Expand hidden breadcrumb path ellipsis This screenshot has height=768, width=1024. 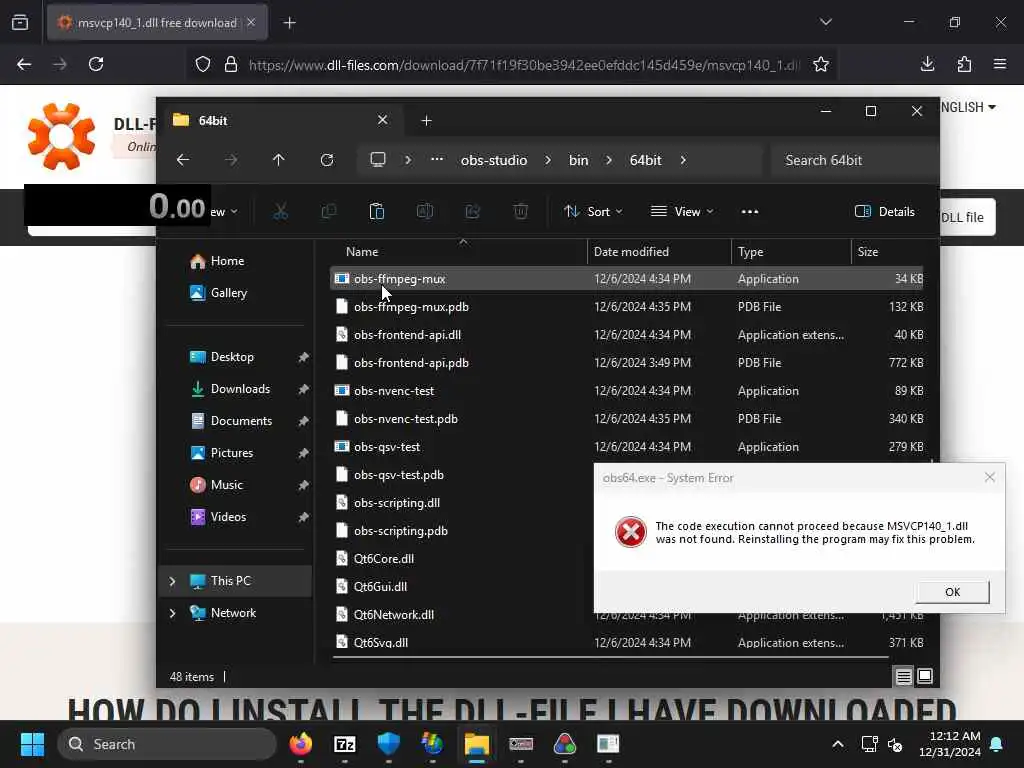[x=437, y=160]
